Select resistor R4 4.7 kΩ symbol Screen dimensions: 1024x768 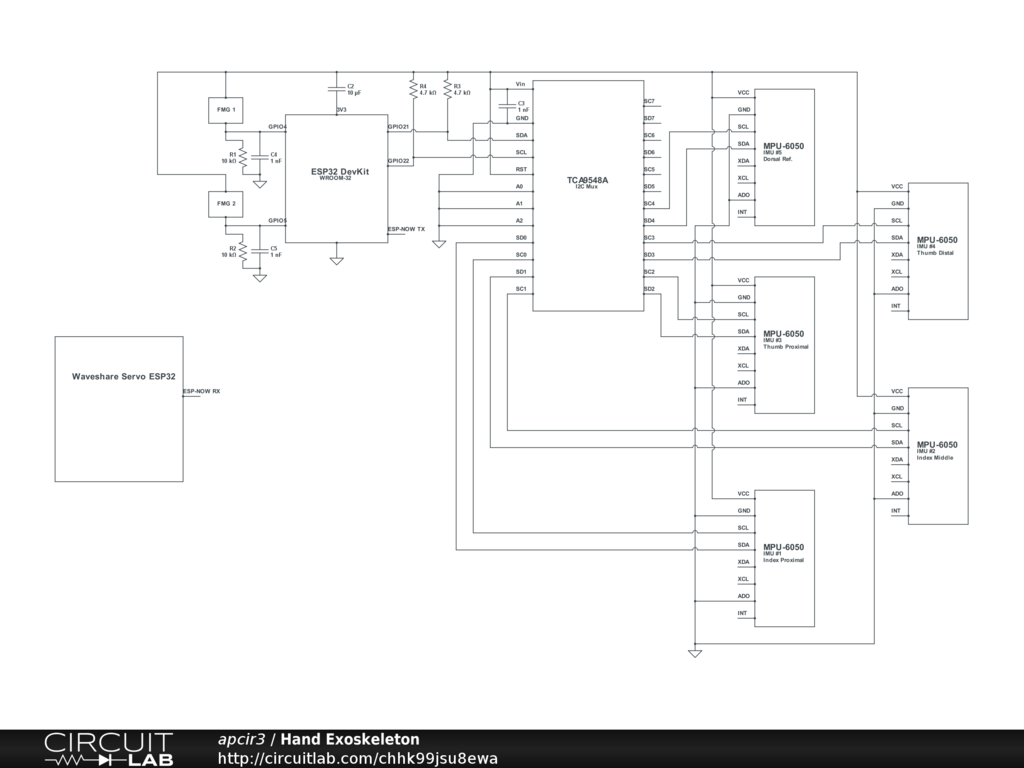point(413,89)
